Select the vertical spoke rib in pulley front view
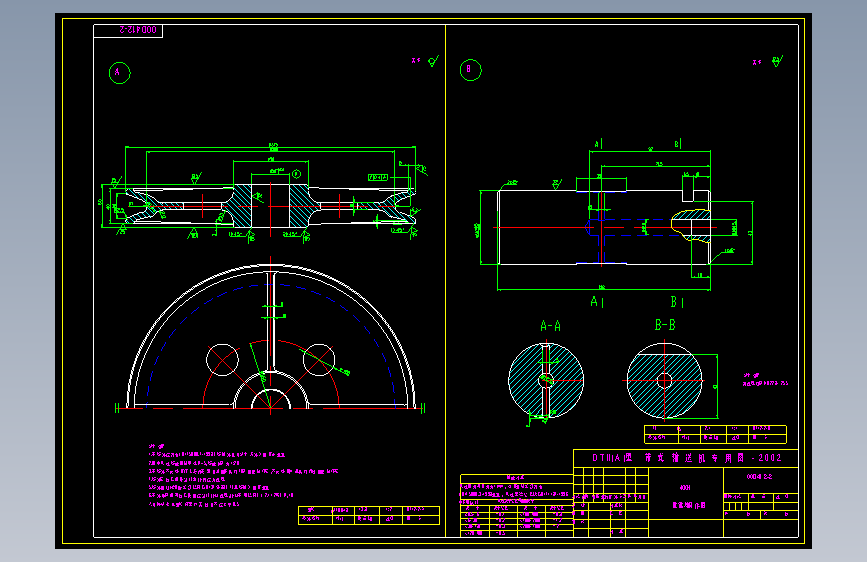 pos(270,322)
